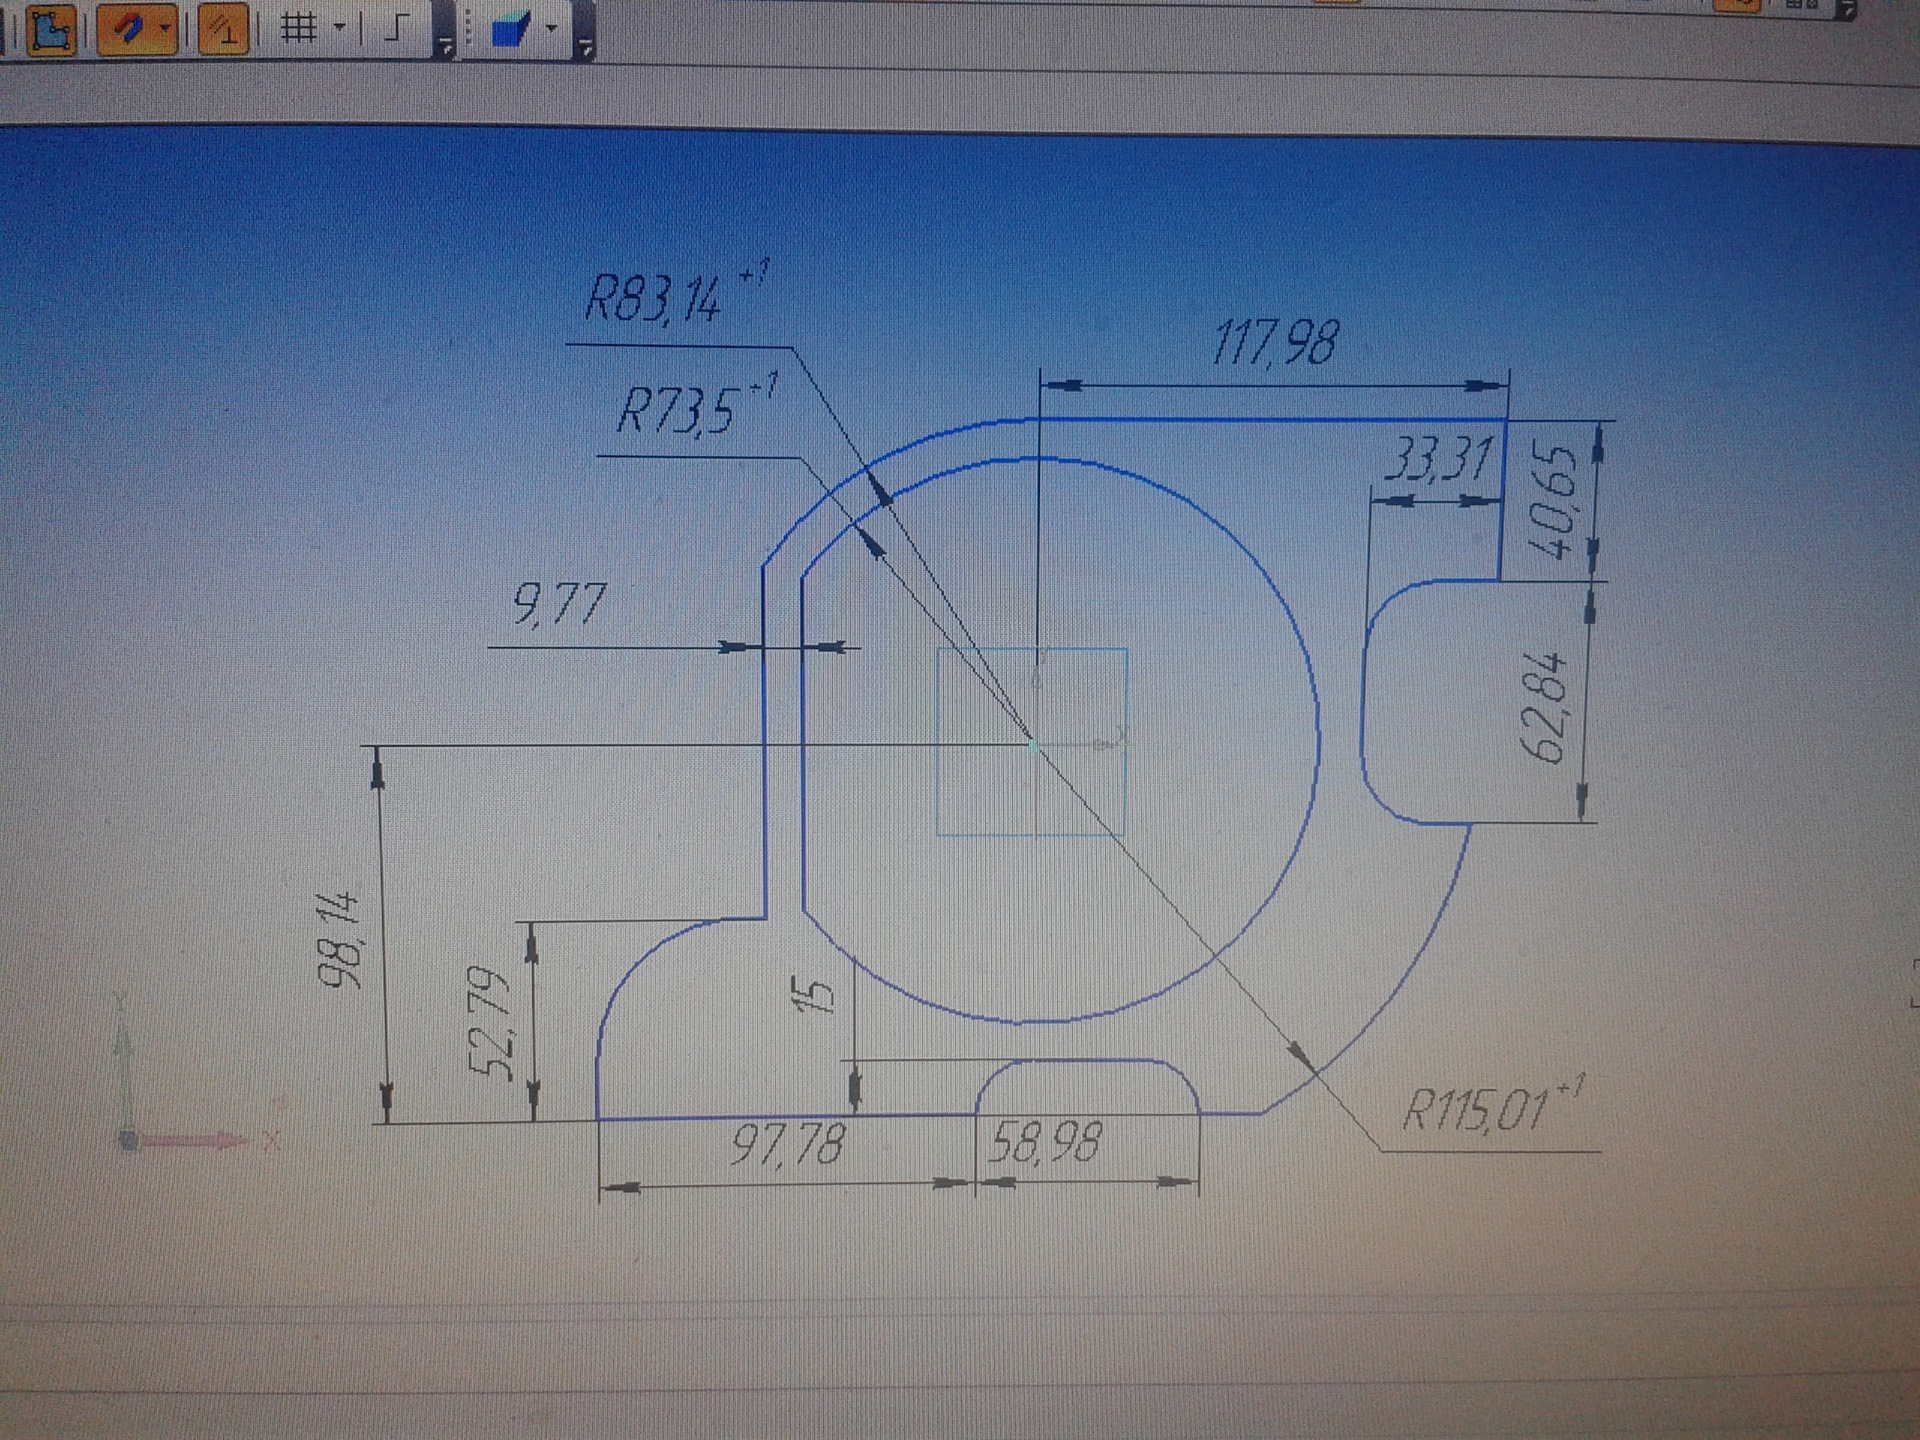Image resolution: width=1920 pixels, height=1440 pixels.
Task: Select the 40,65 vertical dimension
Action: point(1554,502)
